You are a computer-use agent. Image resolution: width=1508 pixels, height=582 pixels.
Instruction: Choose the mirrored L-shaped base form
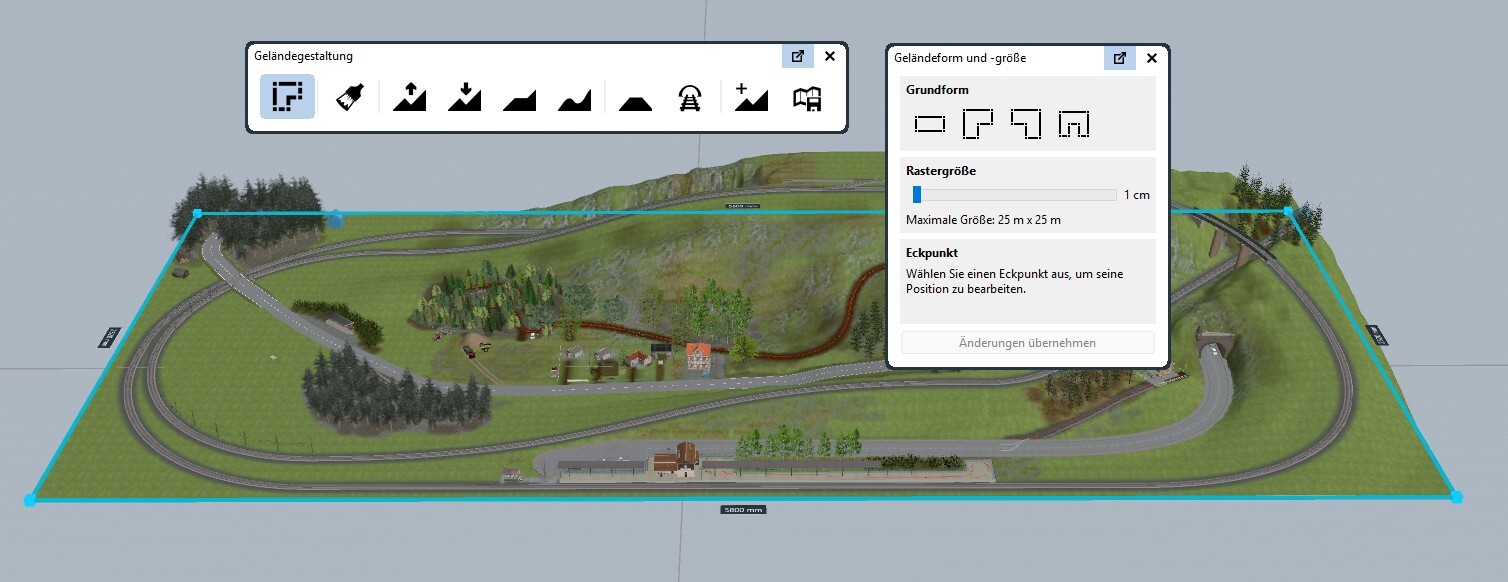click(x=1026, y=124)
